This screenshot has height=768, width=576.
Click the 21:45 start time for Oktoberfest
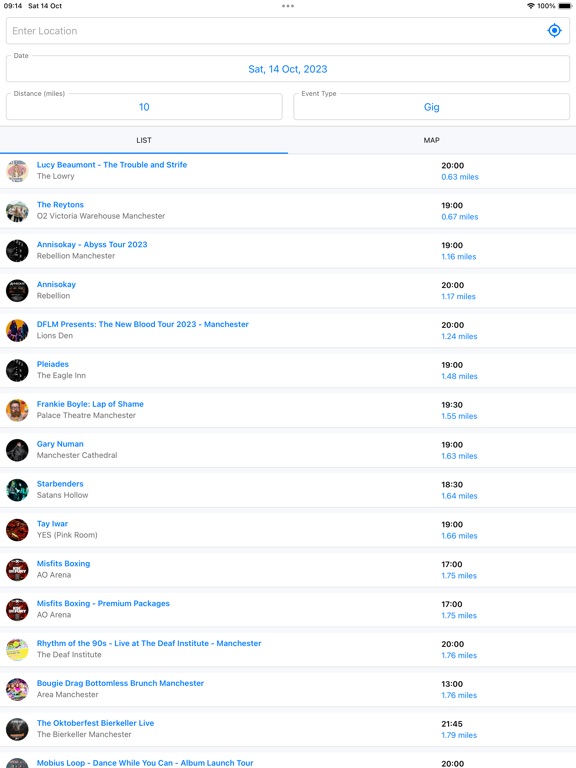[452, 724]
